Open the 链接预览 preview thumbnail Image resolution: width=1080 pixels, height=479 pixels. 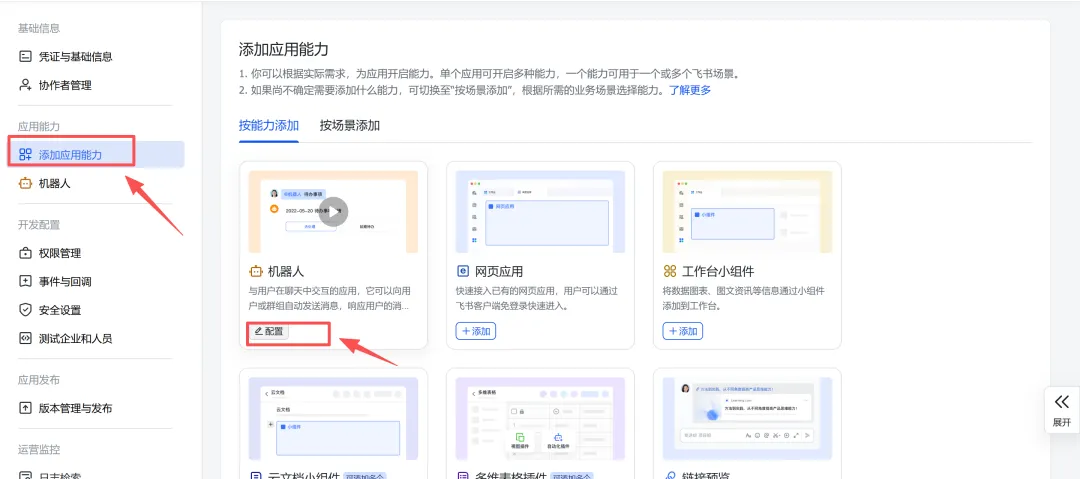tap(747, 418)
